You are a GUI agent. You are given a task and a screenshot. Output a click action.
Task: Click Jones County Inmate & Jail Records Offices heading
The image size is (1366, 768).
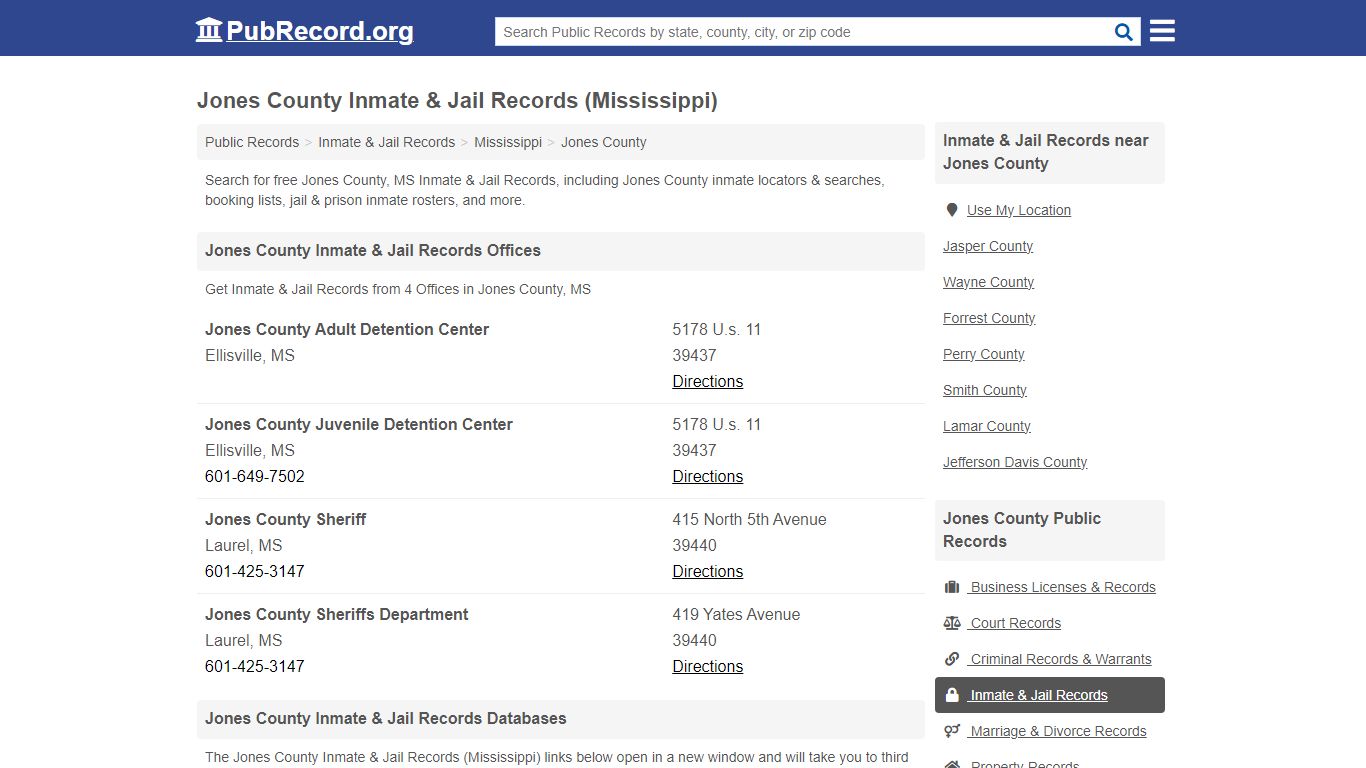pos(373,250)
